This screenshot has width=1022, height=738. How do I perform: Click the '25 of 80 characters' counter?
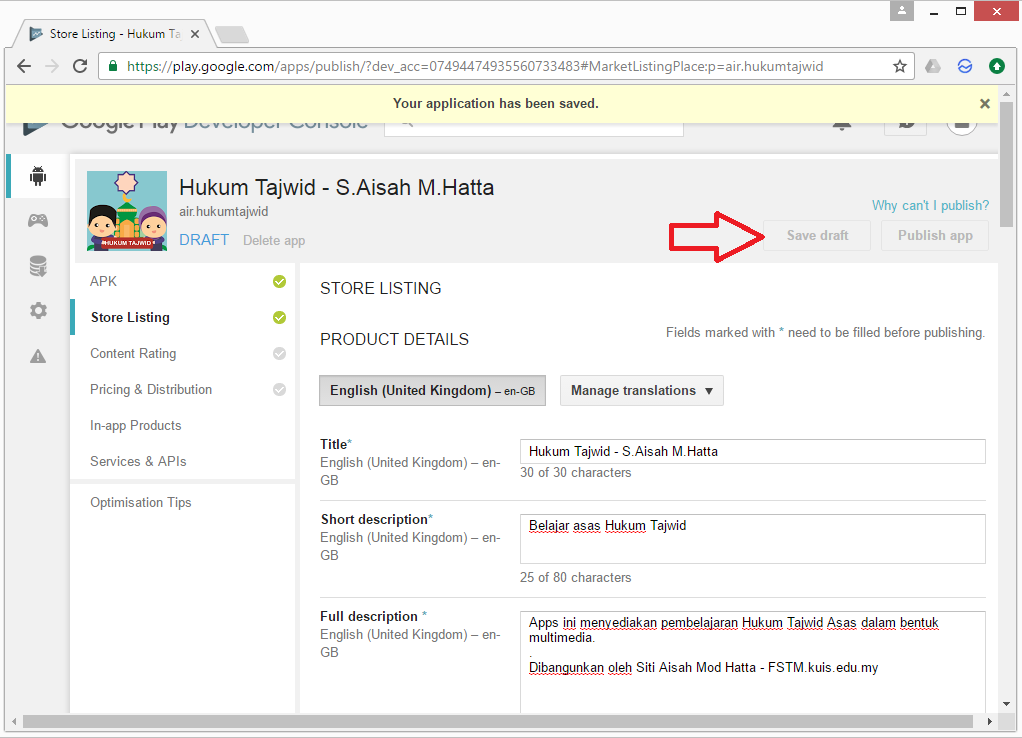click(x=576, y=578)
